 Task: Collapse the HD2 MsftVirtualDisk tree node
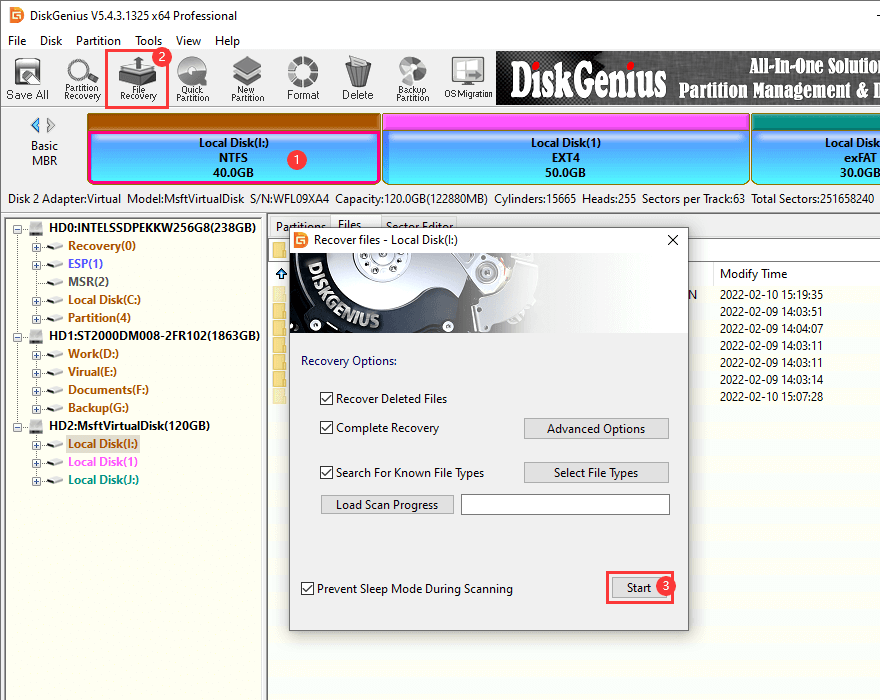pyautogui.click(x=17, y=427)
